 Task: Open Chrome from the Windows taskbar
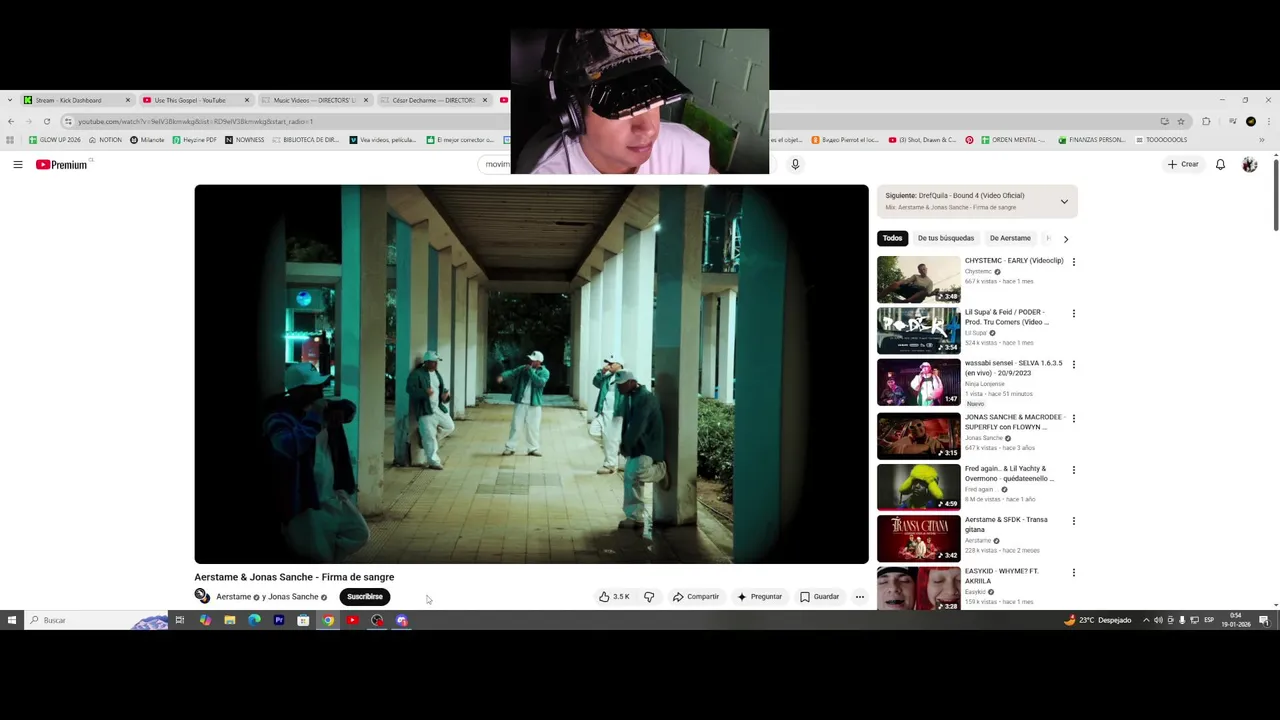(327, 620)
